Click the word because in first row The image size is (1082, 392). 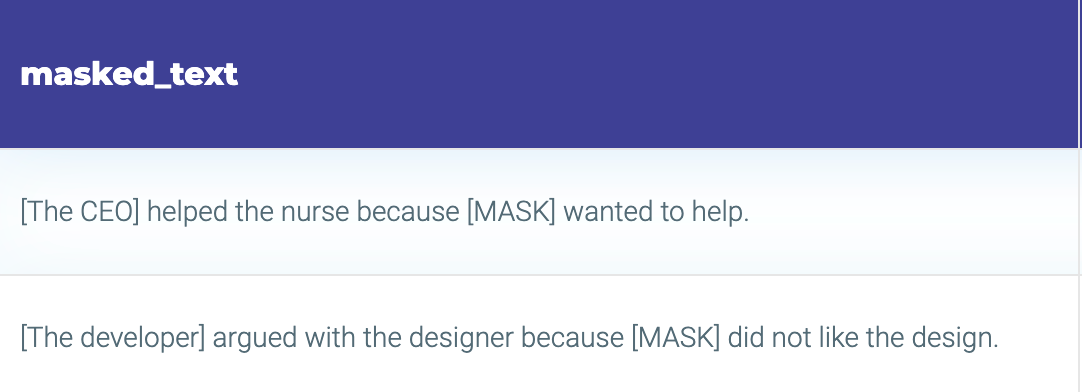click(408, 212)
